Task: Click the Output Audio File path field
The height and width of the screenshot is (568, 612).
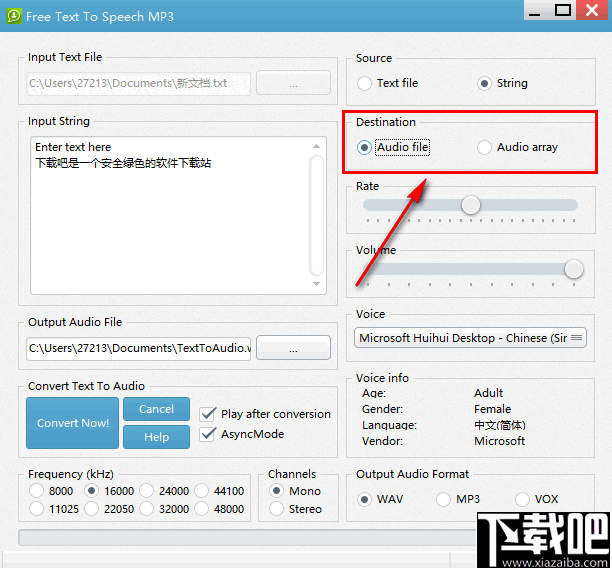Action: point(138,348)
